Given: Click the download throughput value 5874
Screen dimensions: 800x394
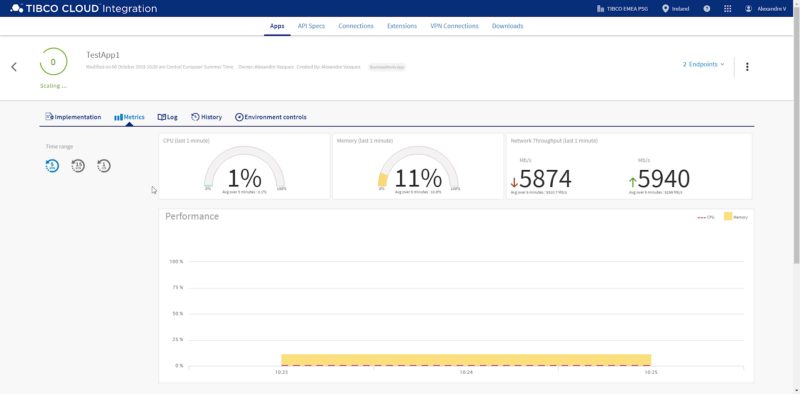Looking at the screenshot, I should coord(545,179).
